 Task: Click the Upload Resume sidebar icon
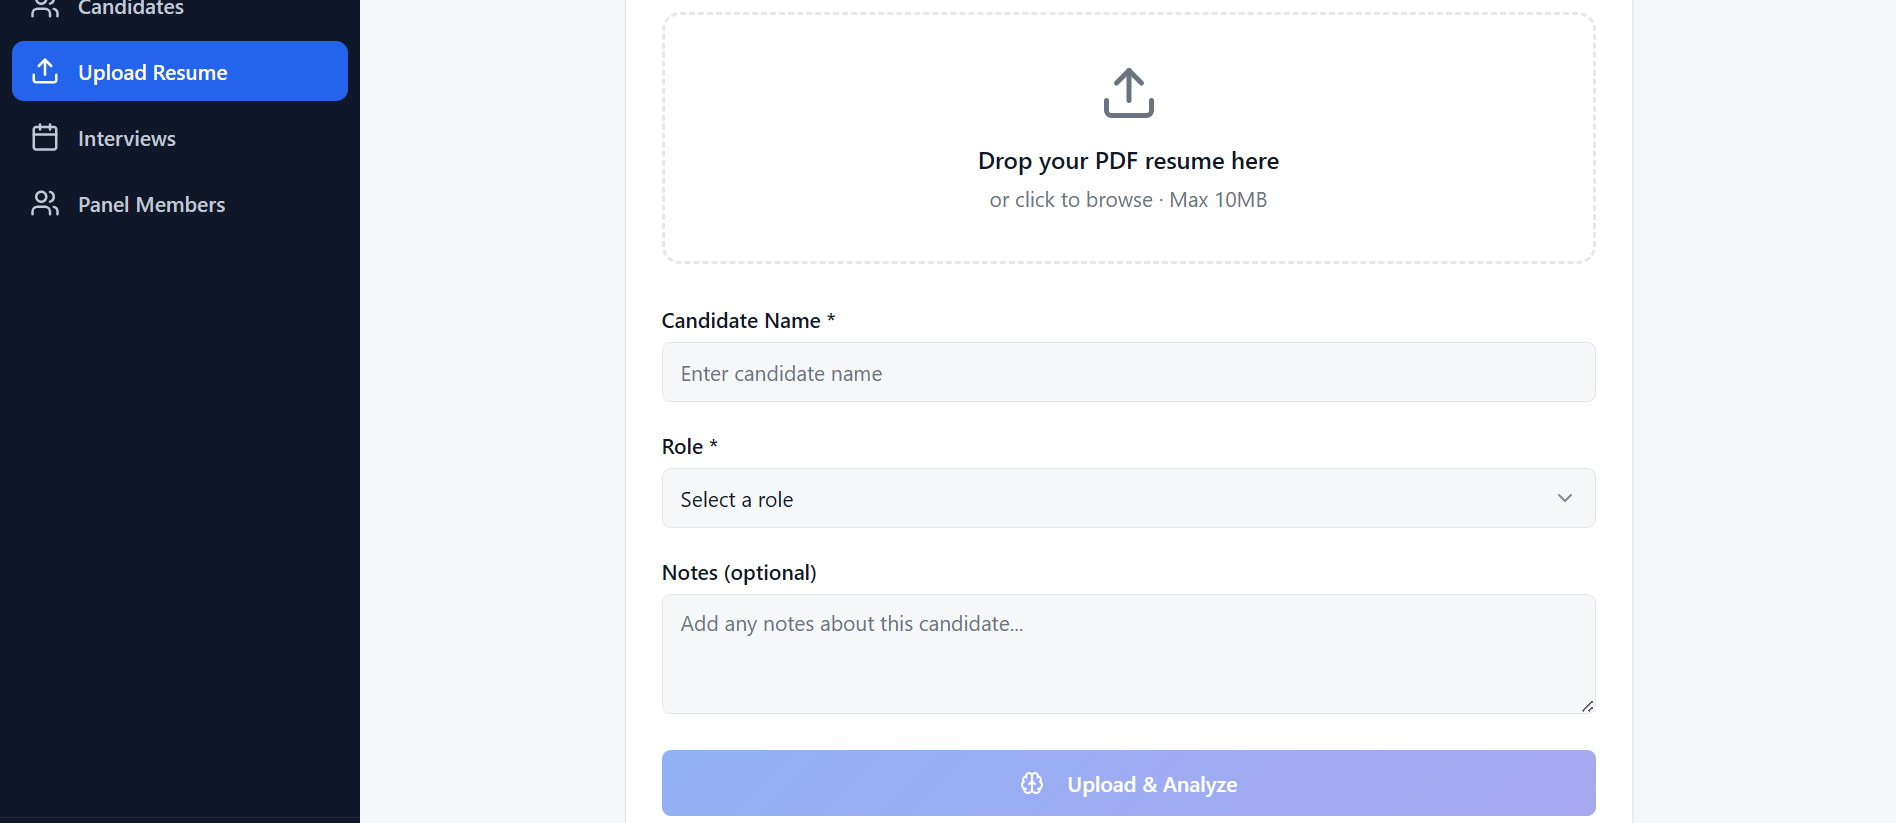(x=45, y=72)
